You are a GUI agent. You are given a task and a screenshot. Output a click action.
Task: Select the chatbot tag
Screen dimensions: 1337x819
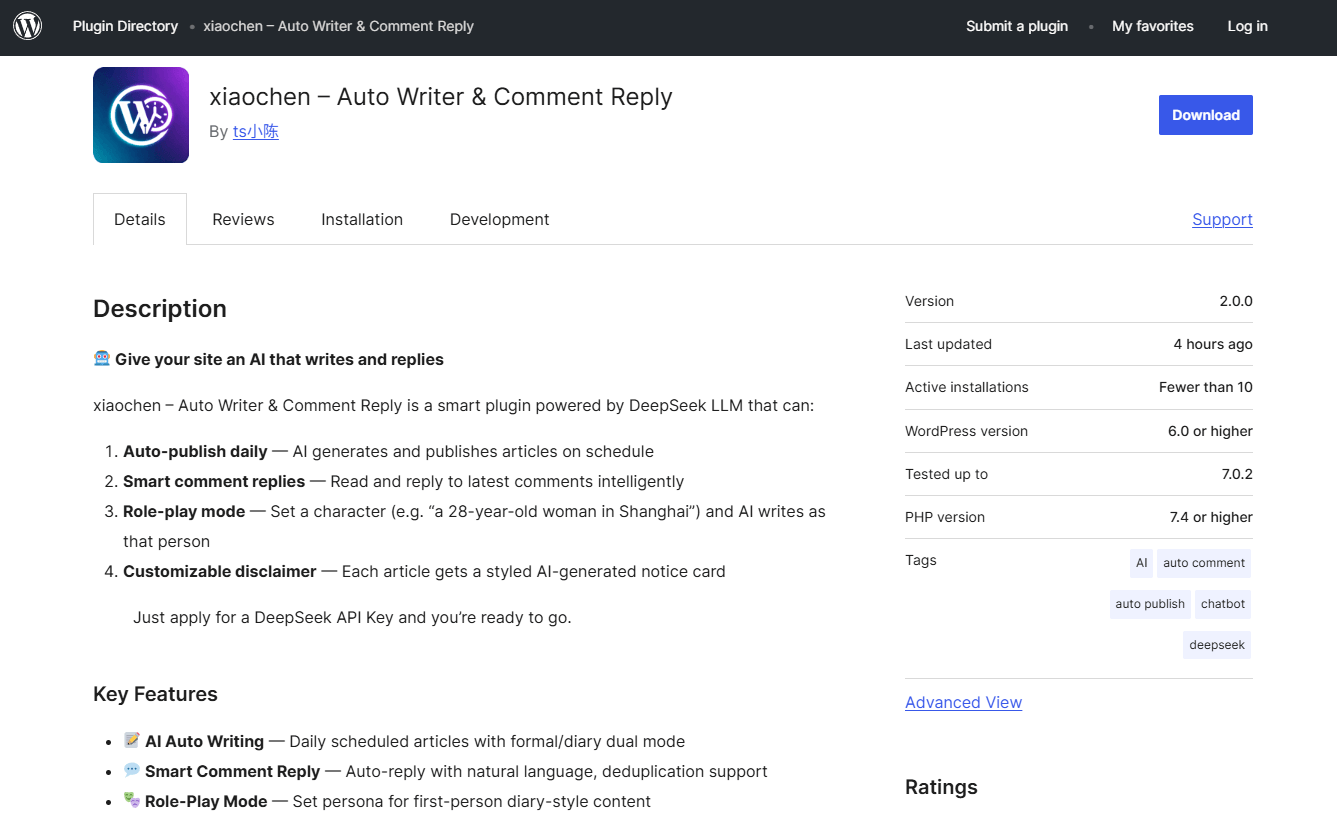1223,604
